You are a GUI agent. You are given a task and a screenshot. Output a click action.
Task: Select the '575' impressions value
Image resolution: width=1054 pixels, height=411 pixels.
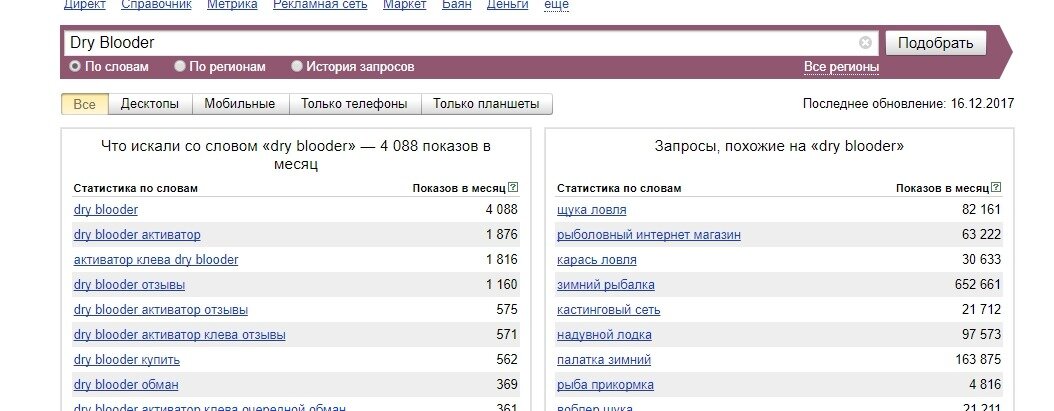tap(507, 309)
